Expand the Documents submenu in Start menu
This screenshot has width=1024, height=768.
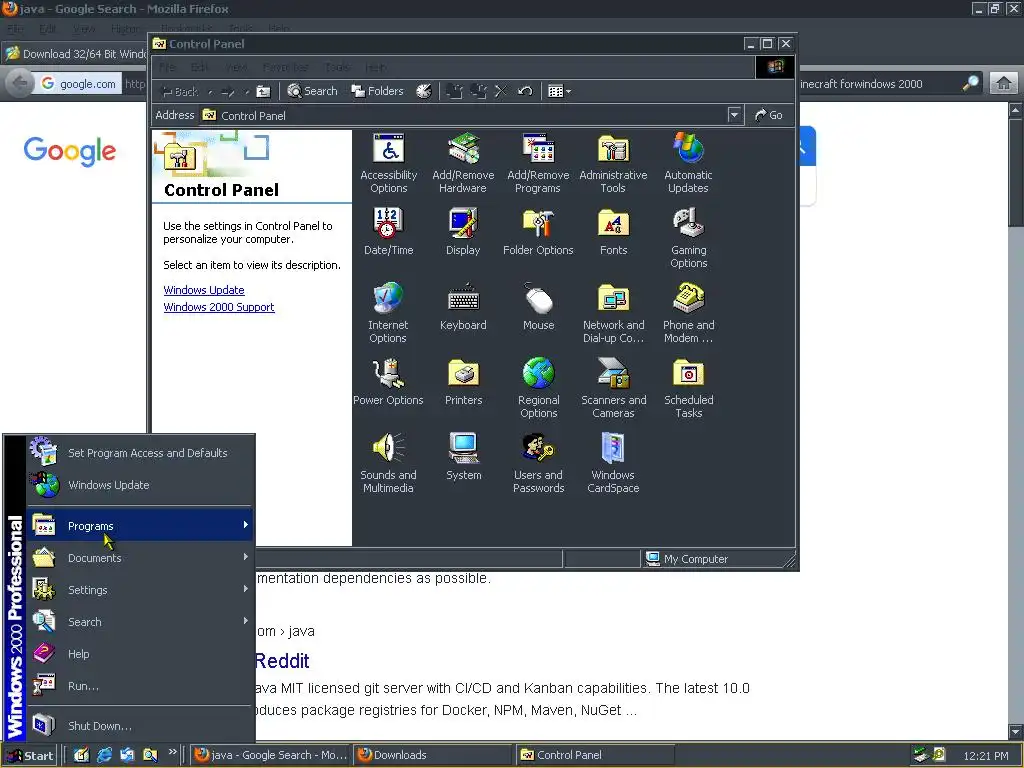pos(140,558)
